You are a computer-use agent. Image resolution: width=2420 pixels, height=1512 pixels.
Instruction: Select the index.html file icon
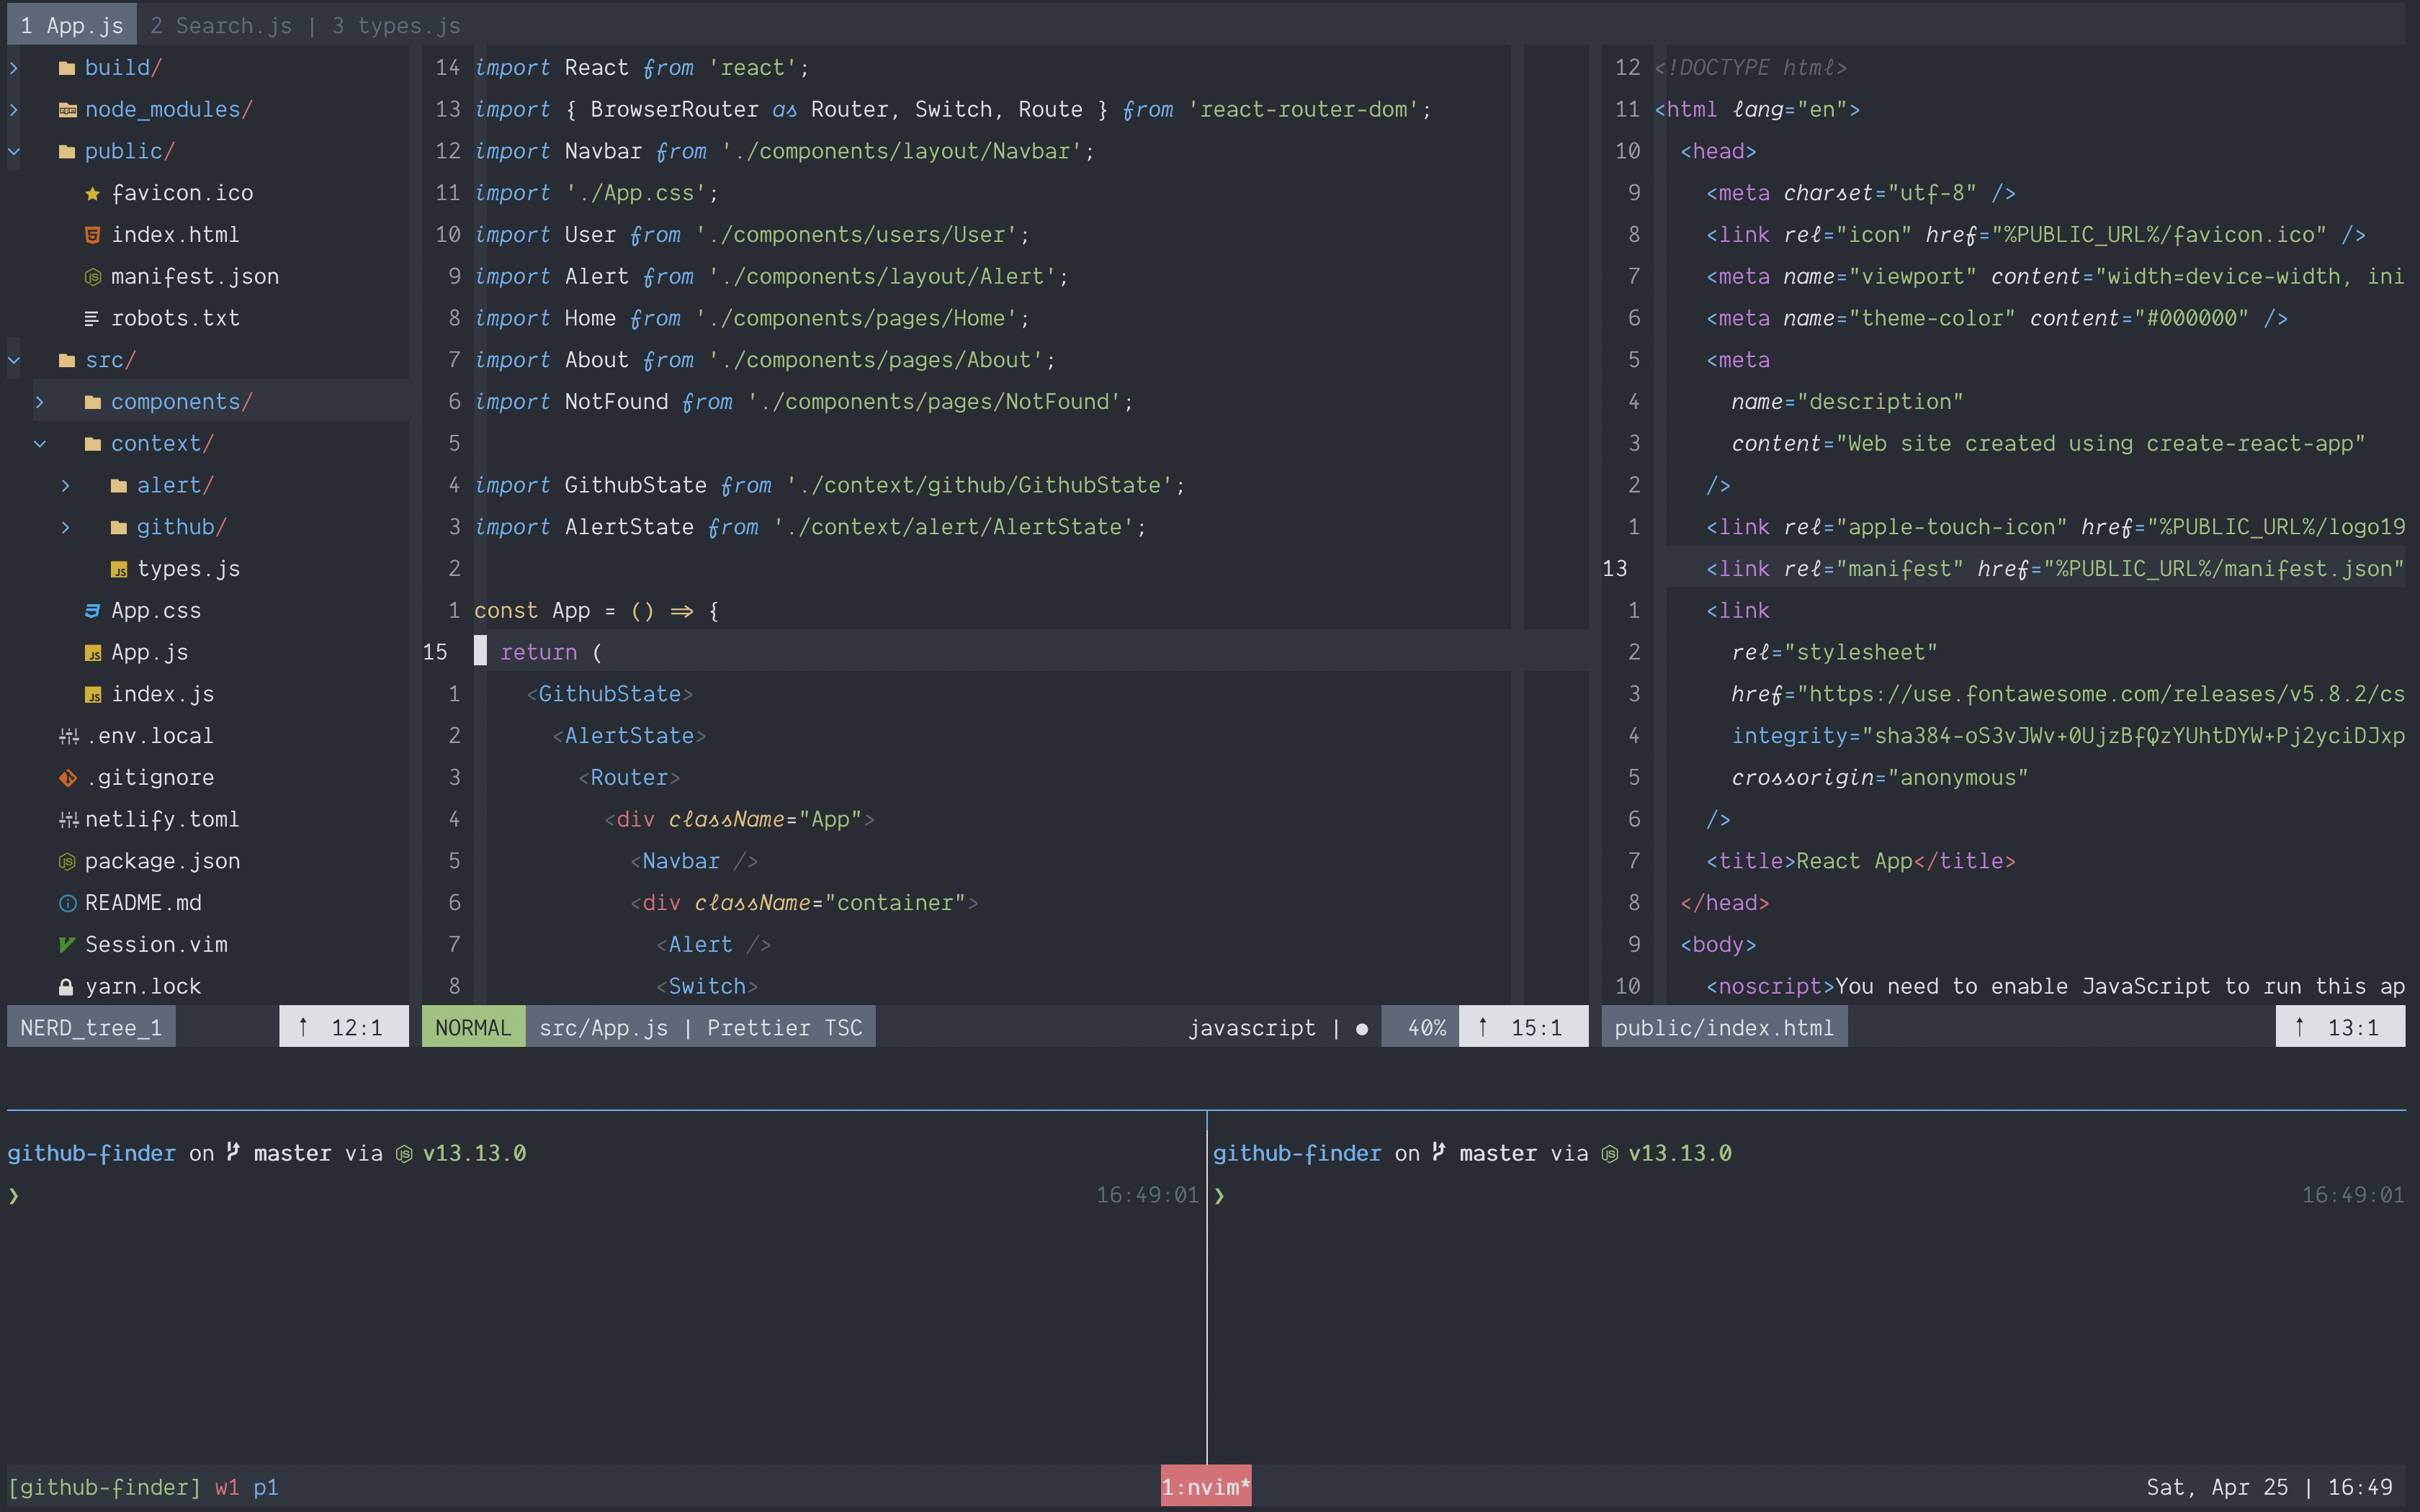(x=92, y=234)
